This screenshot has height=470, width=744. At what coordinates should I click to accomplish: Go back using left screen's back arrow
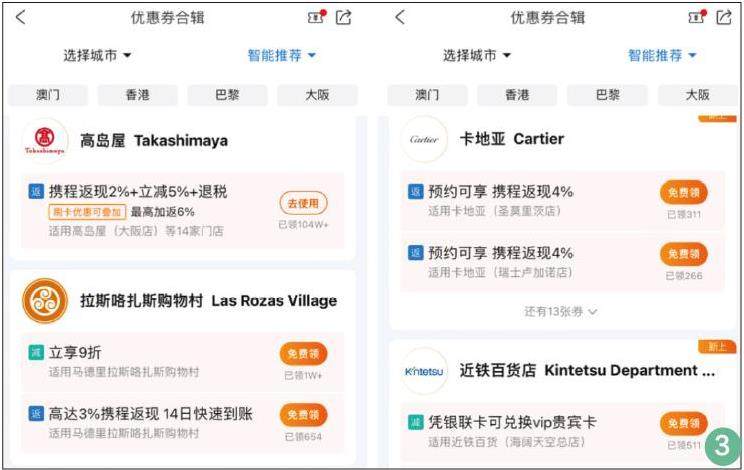[20, 18]
